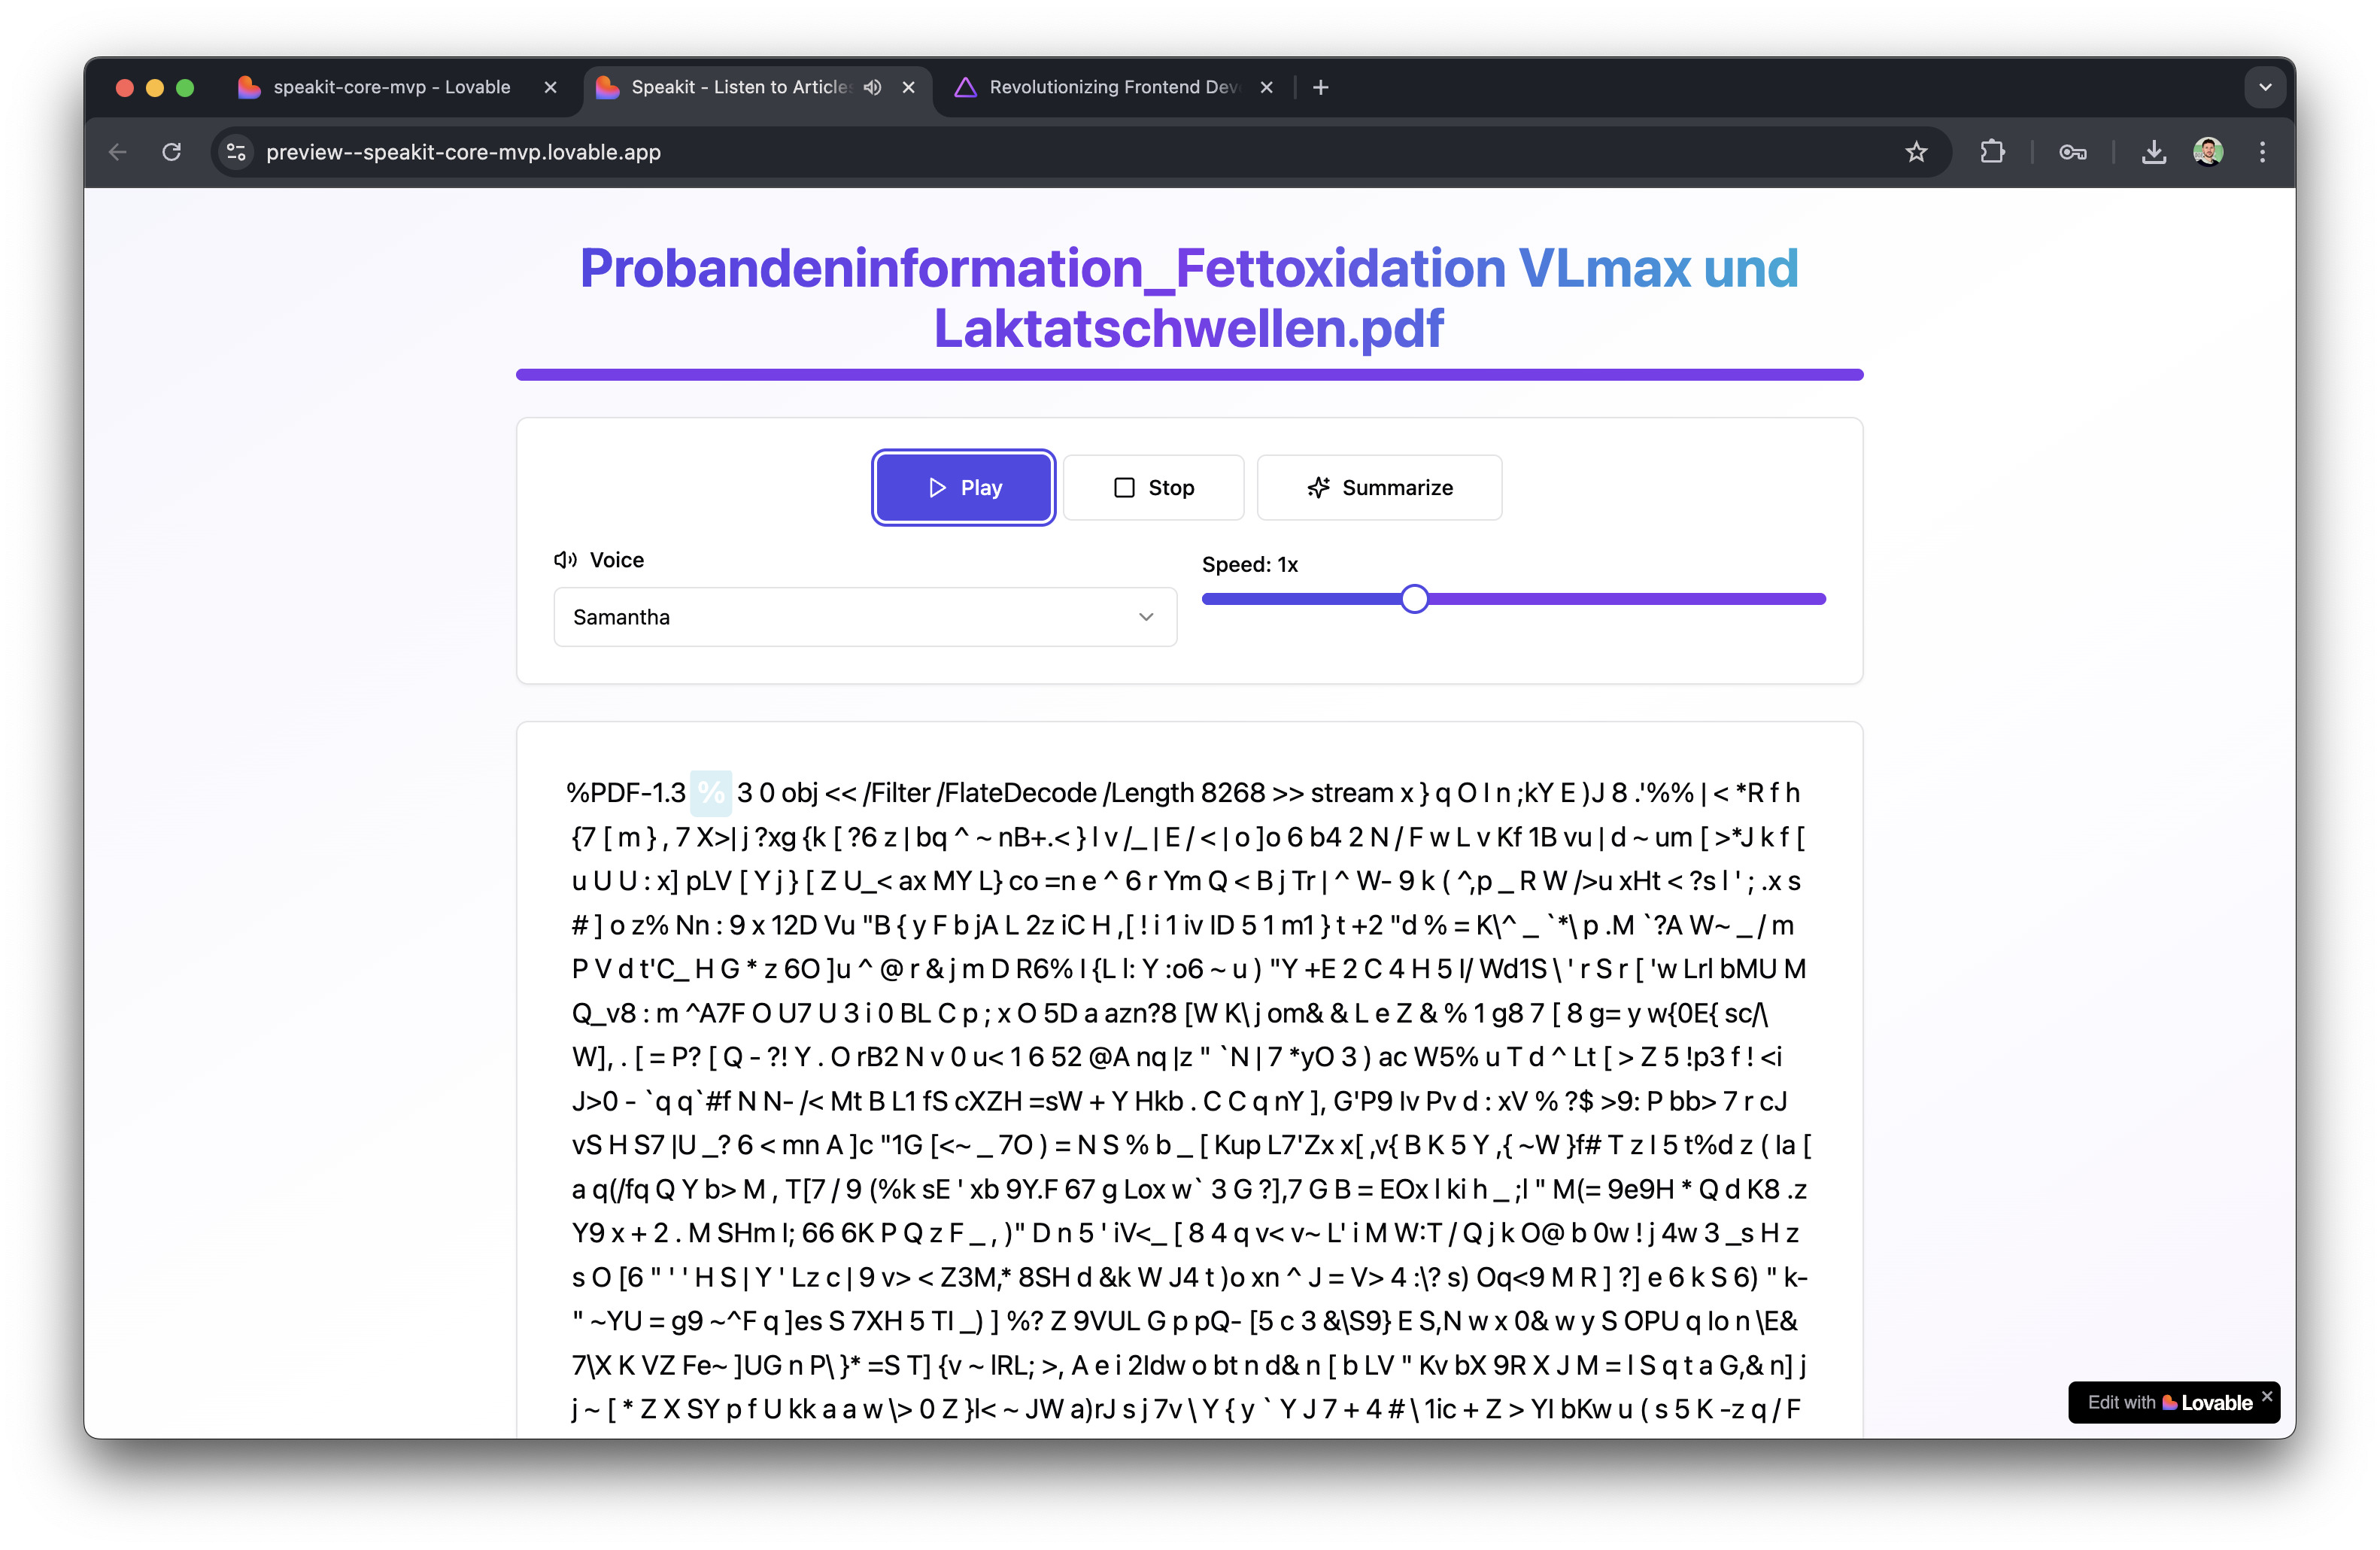Bookmark this page with star icon
This screenshot has width=2380, height=1550.
(x=1915, y=152)
